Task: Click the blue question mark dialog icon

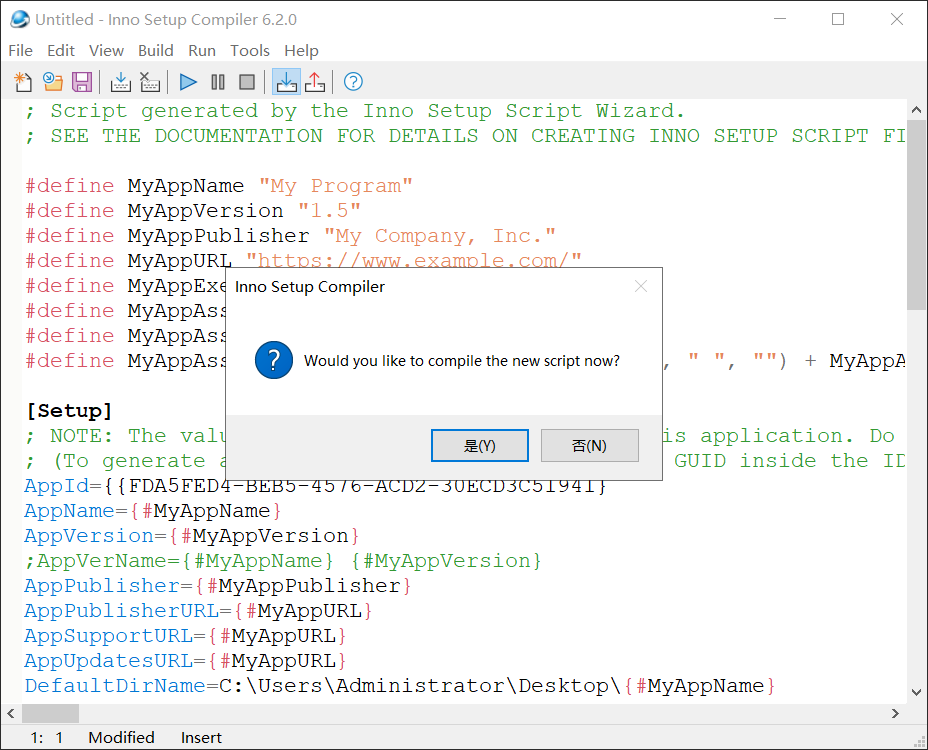Action: pyautogui.click(x=273, y=360)
